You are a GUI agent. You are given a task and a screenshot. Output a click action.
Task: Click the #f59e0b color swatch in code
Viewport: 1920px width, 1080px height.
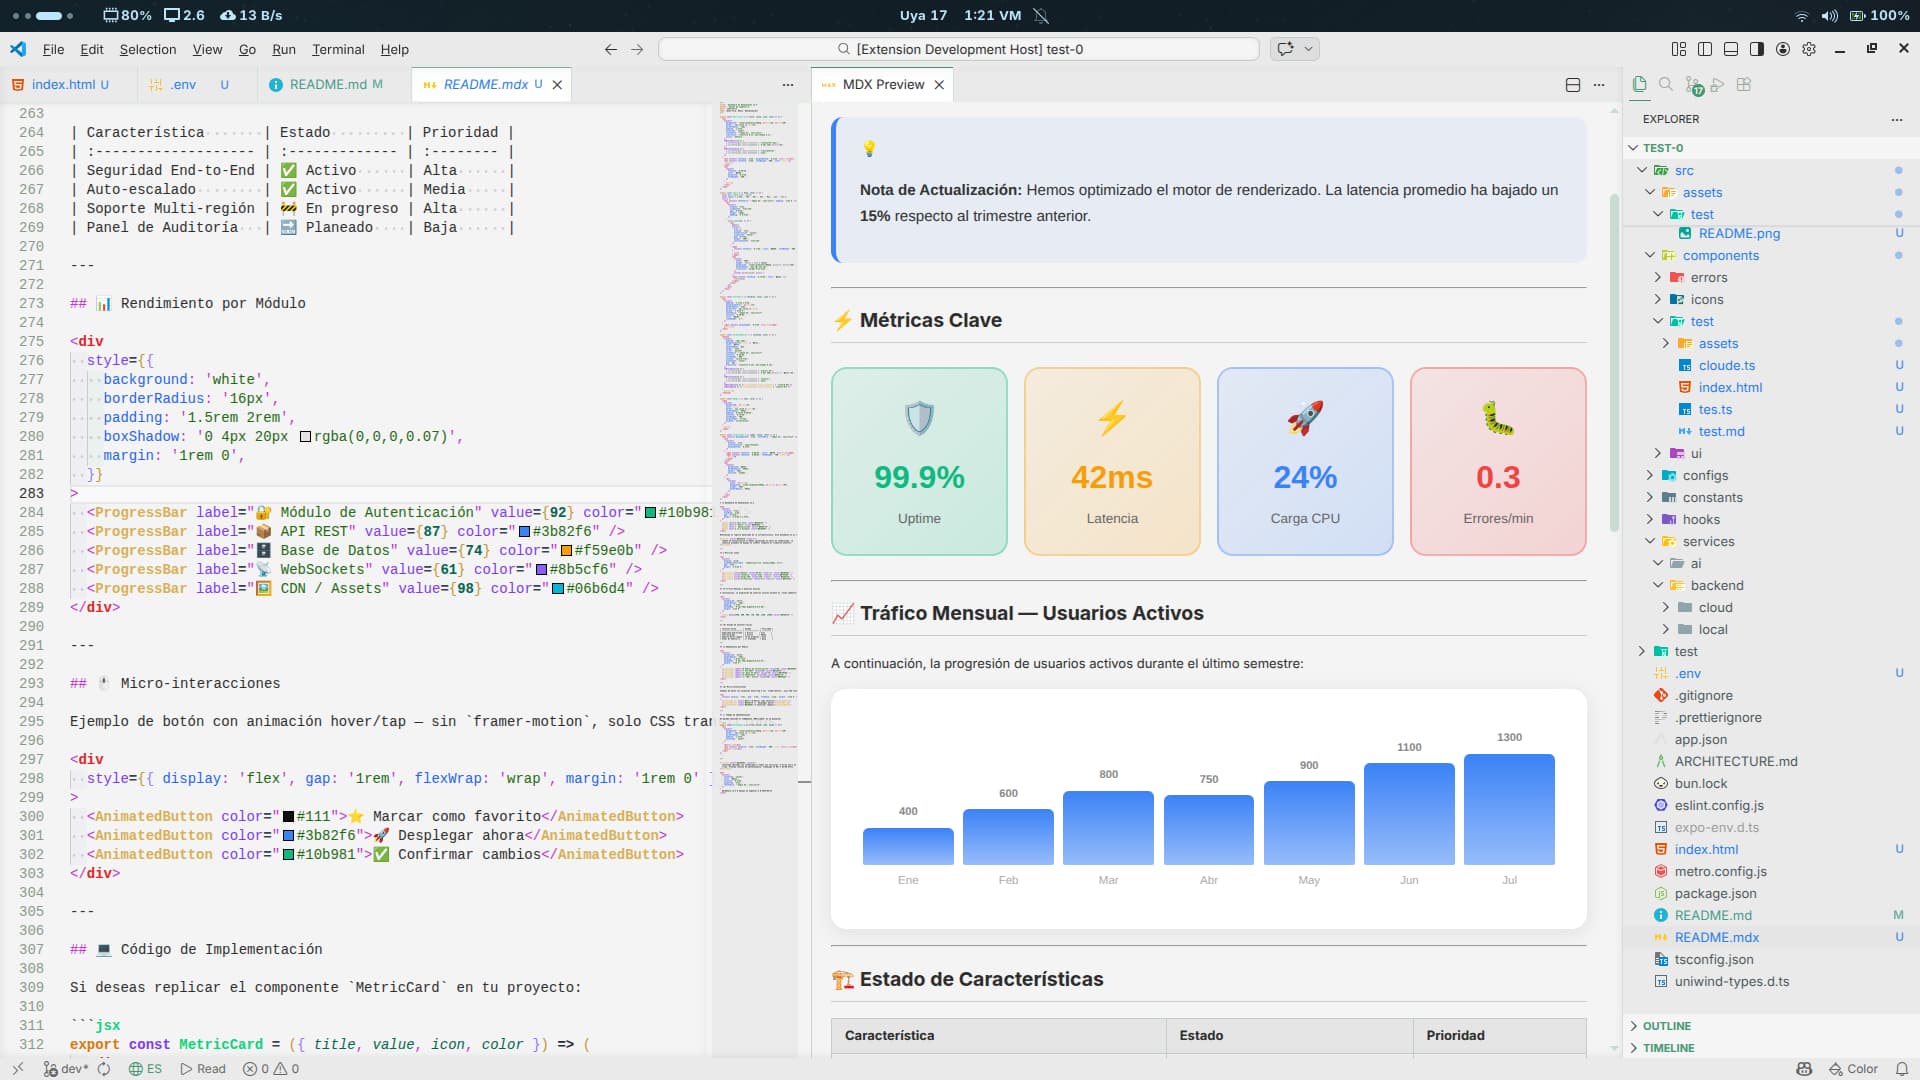pos(566,551)
